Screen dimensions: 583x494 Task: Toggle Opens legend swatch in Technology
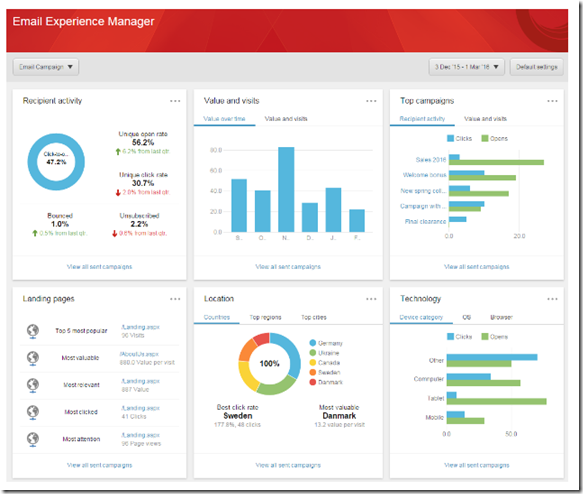pyautogui.click(x=485, y=337)
